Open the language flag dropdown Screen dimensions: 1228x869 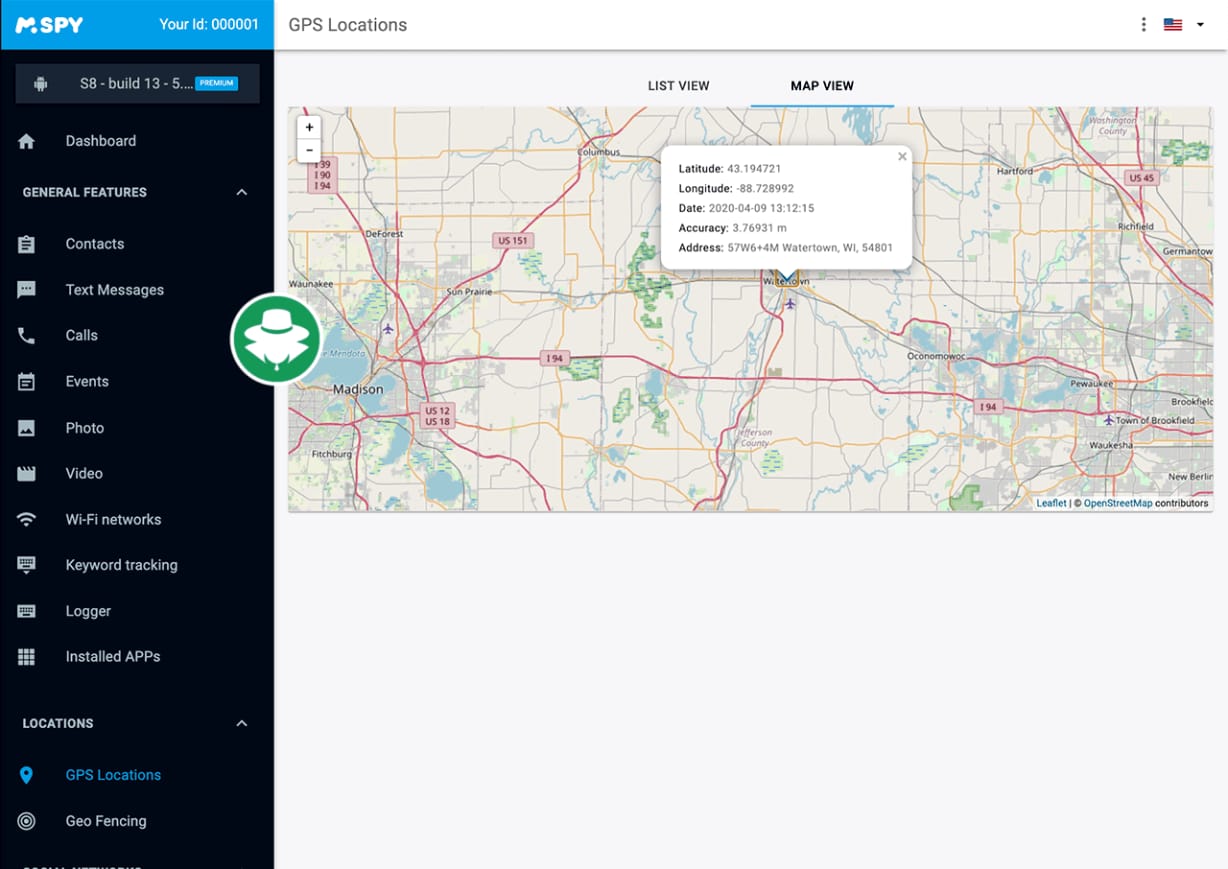point(1183,25)
